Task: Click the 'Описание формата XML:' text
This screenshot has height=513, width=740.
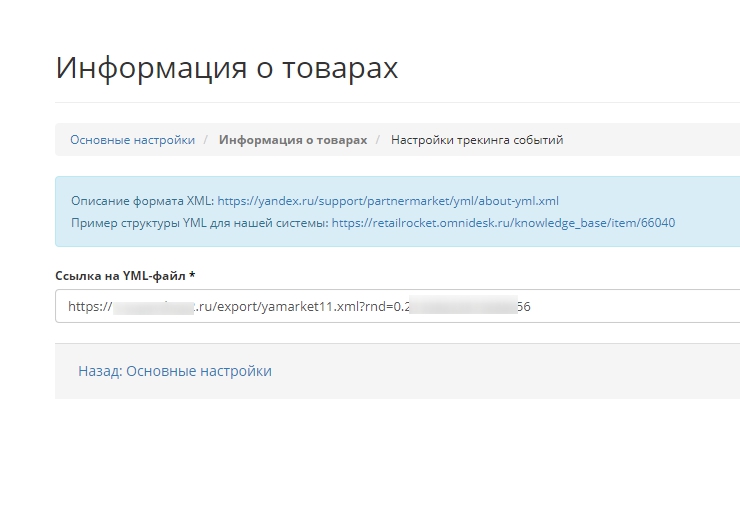Action: (x=136, y=200)
